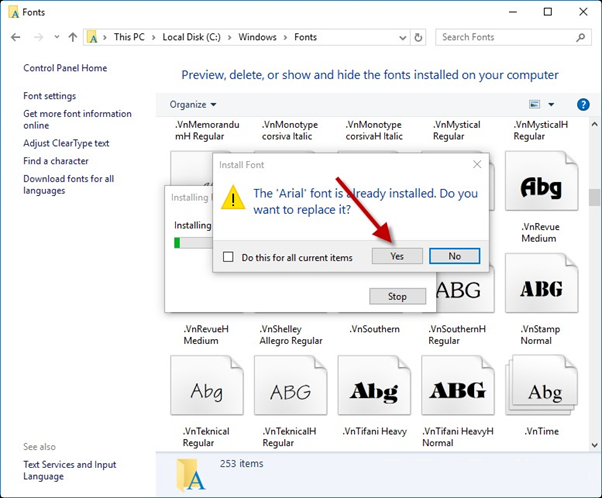Image resolution: width=602 pixels, height=498 pixels.
Task: Click '.VnMysticalH Regular' label
Action: (x=541, y=131)
